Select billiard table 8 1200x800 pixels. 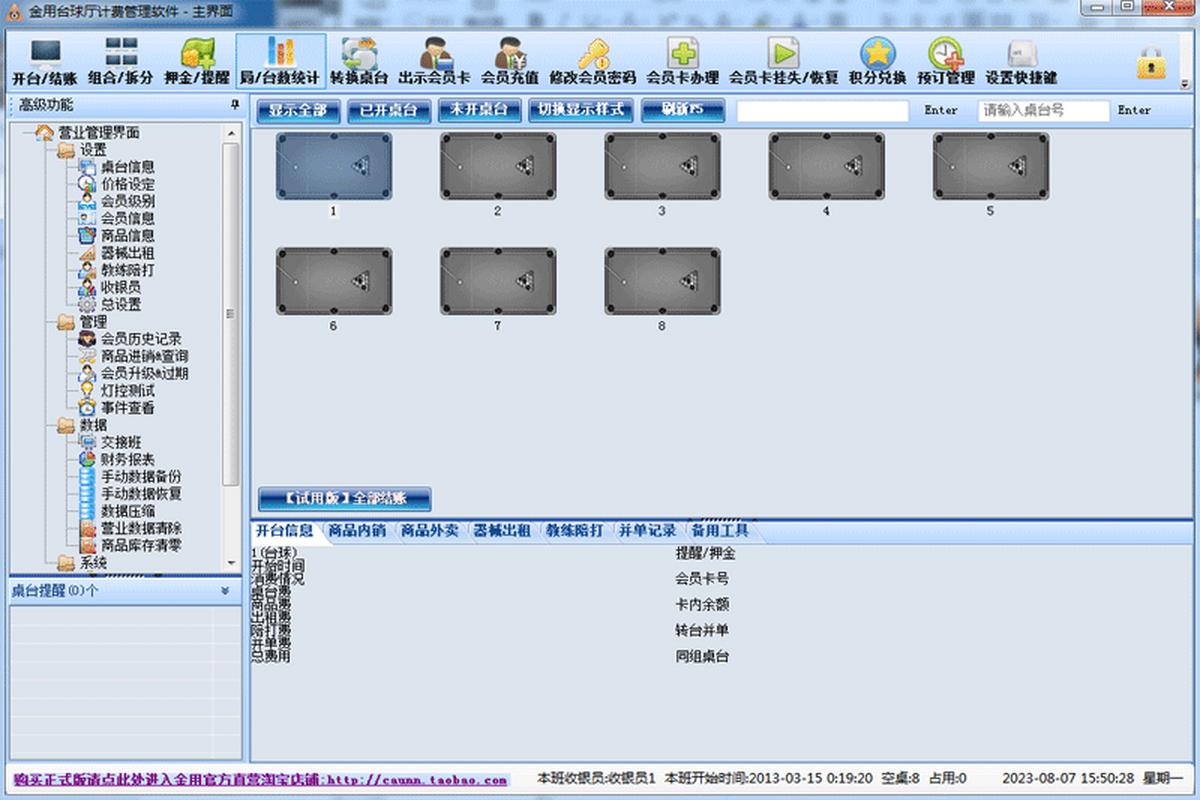pyautogui.click(x=662, y=281)
